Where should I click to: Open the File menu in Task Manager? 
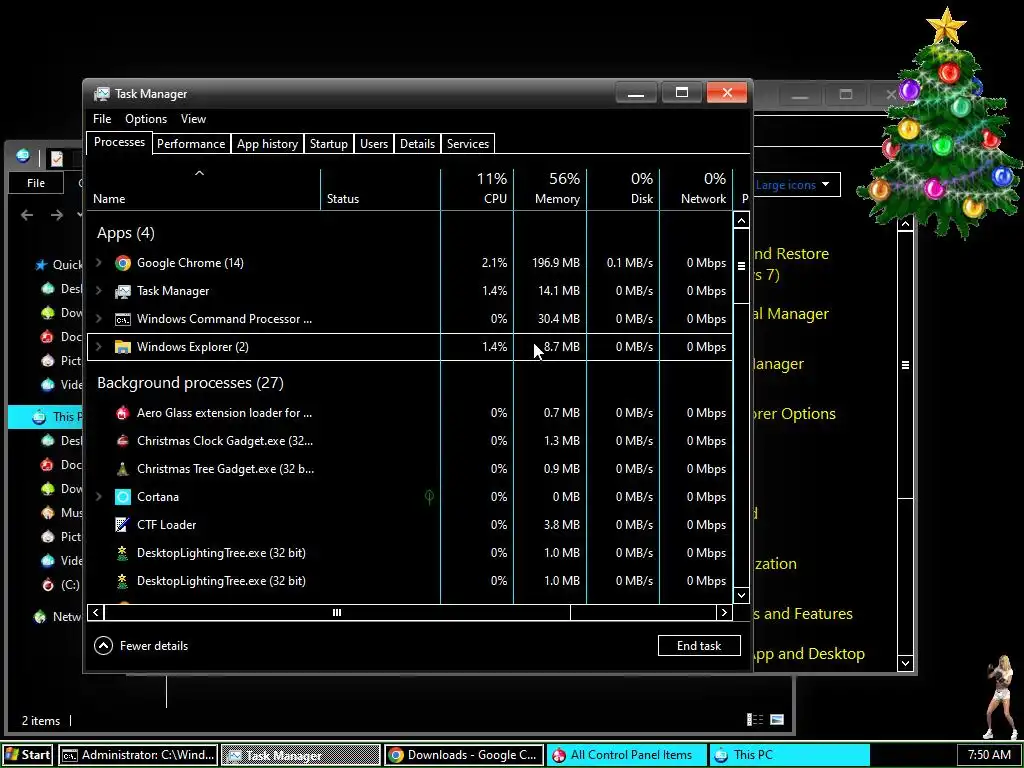click(102, 119)
